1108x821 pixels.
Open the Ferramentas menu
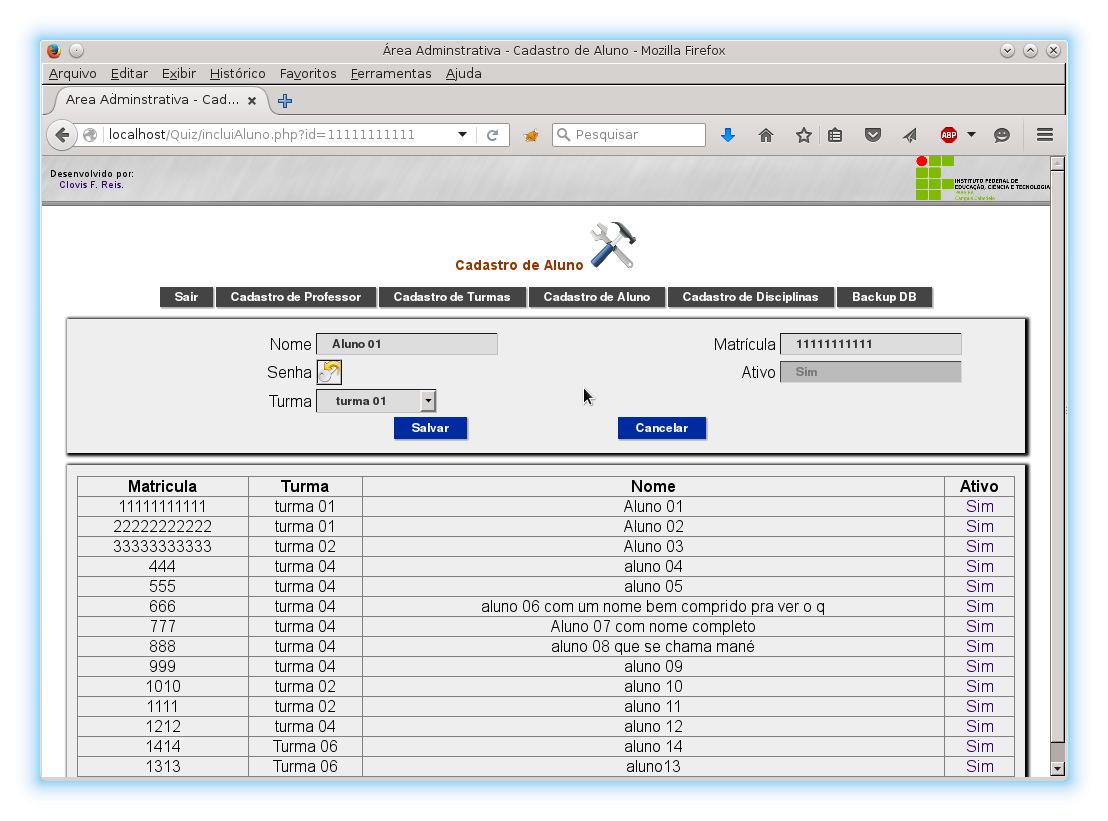point(391,73)
